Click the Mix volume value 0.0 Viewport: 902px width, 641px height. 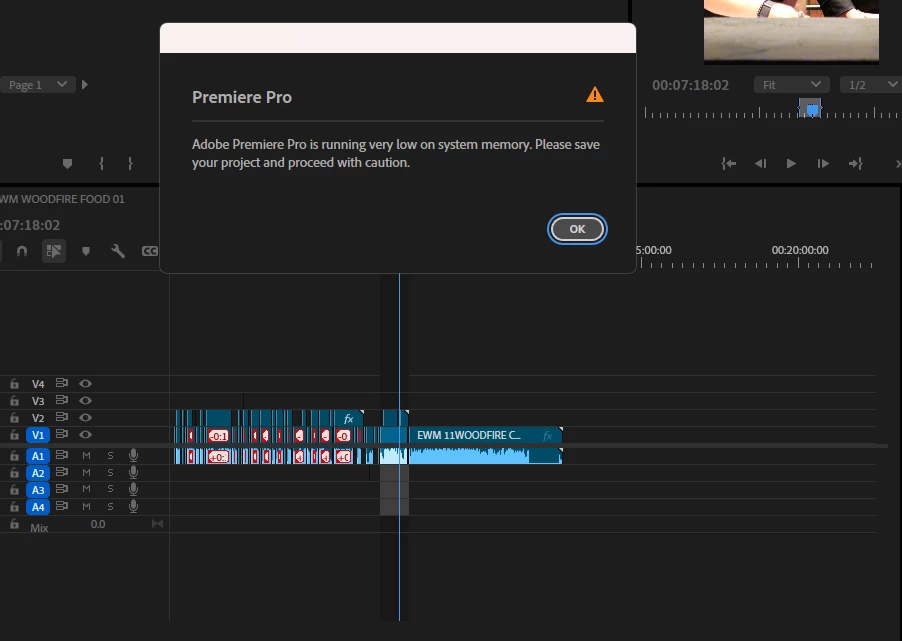pyautogui.click(x=98, y=524)
